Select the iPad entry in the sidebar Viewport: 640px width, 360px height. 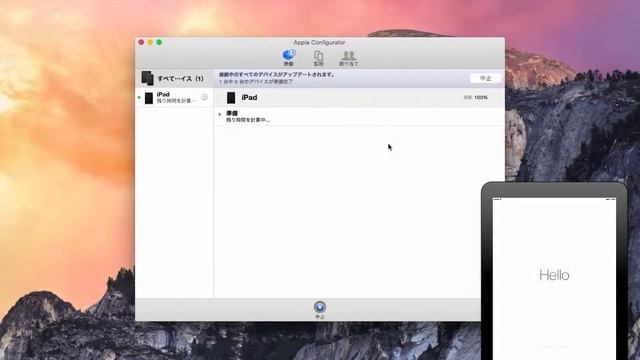pyautogui.click(x=174, y=98)
